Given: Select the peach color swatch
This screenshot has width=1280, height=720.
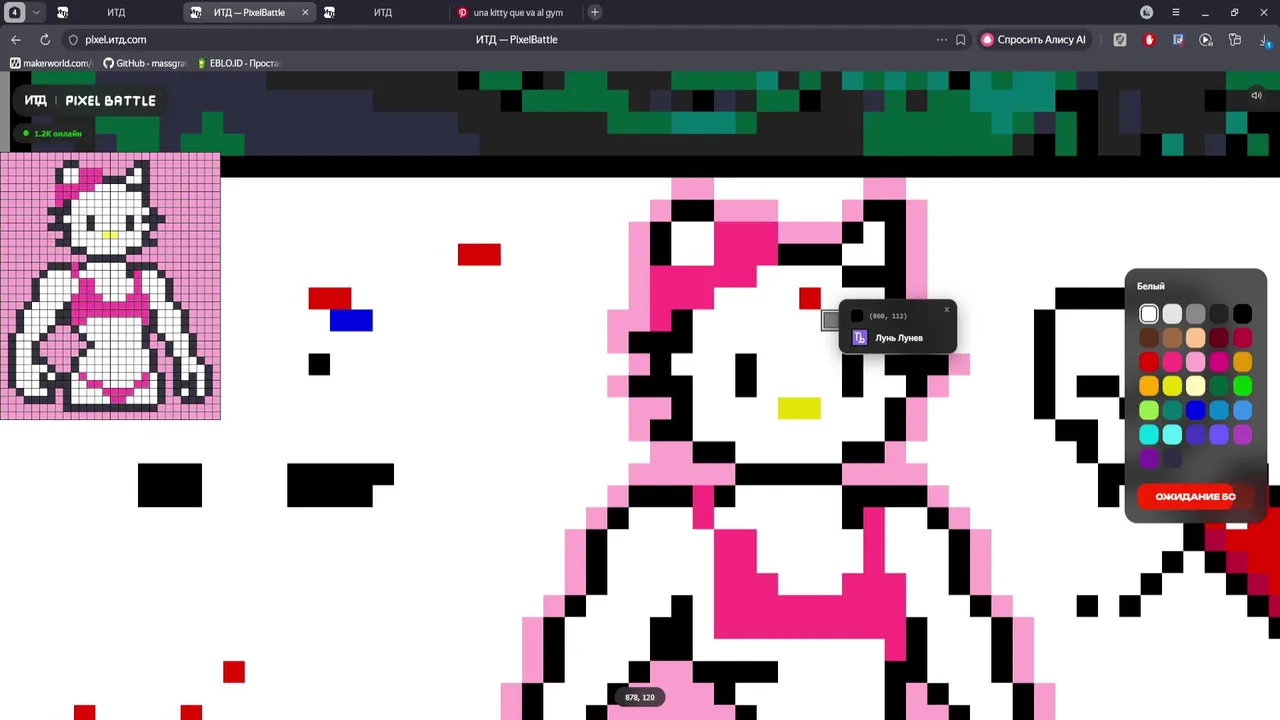Looking at the screenshot, I should pyautogui.click(x=1196, y=338).
